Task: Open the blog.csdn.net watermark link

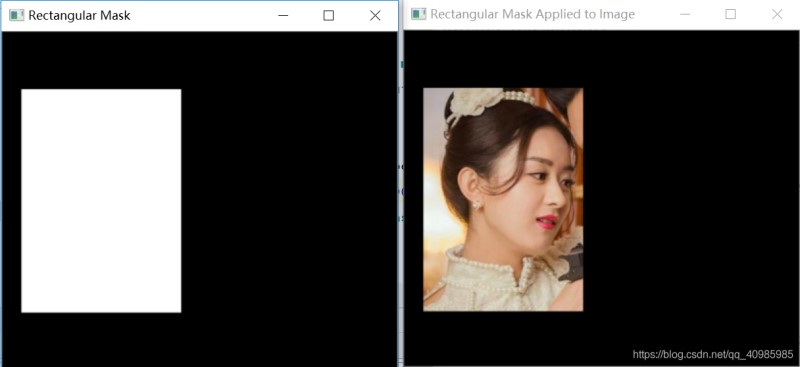Action: click(713, 354)
